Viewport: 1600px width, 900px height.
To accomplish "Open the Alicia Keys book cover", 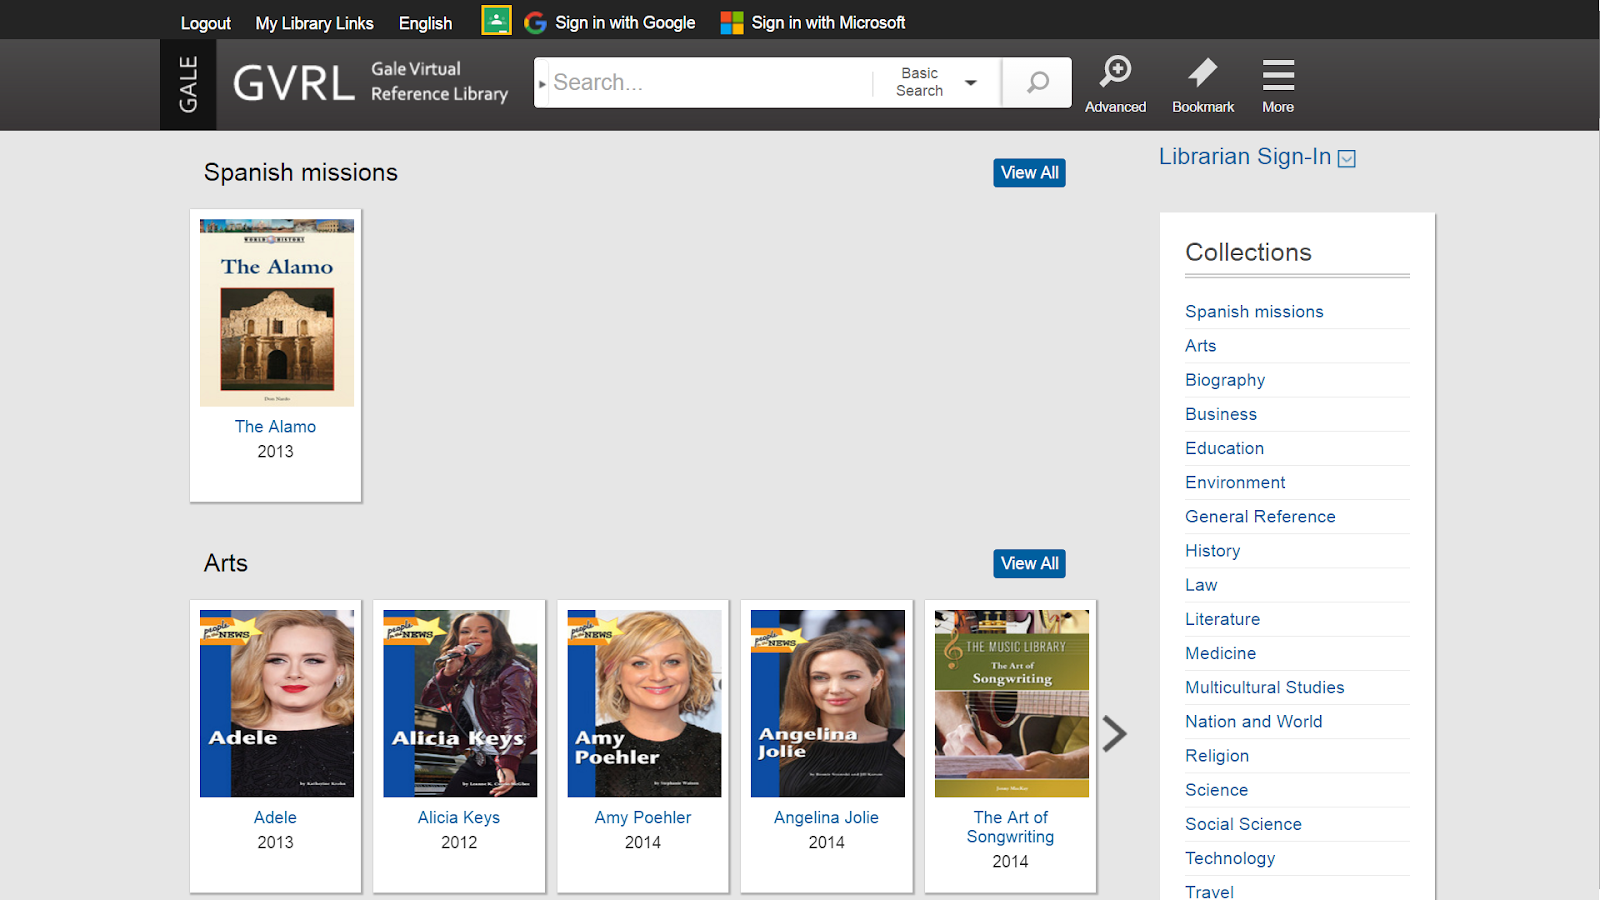I will (x=460, y=704).
